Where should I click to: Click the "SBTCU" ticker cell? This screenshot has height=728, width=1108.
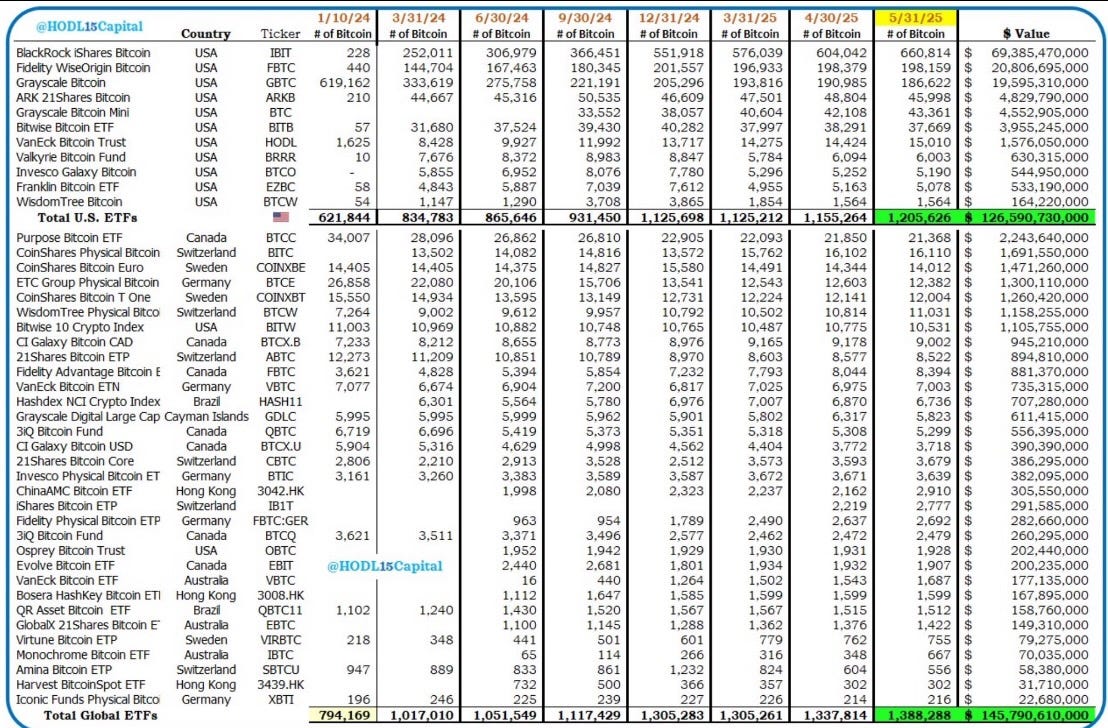pyautogui.click(x=281, y=669)
